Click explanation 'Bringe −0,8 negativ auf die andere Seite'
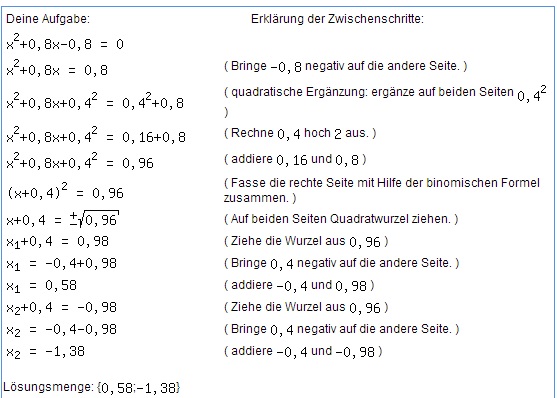Image resolution: width=557 pixels, height=398 pixels. (x=345, y=66)
